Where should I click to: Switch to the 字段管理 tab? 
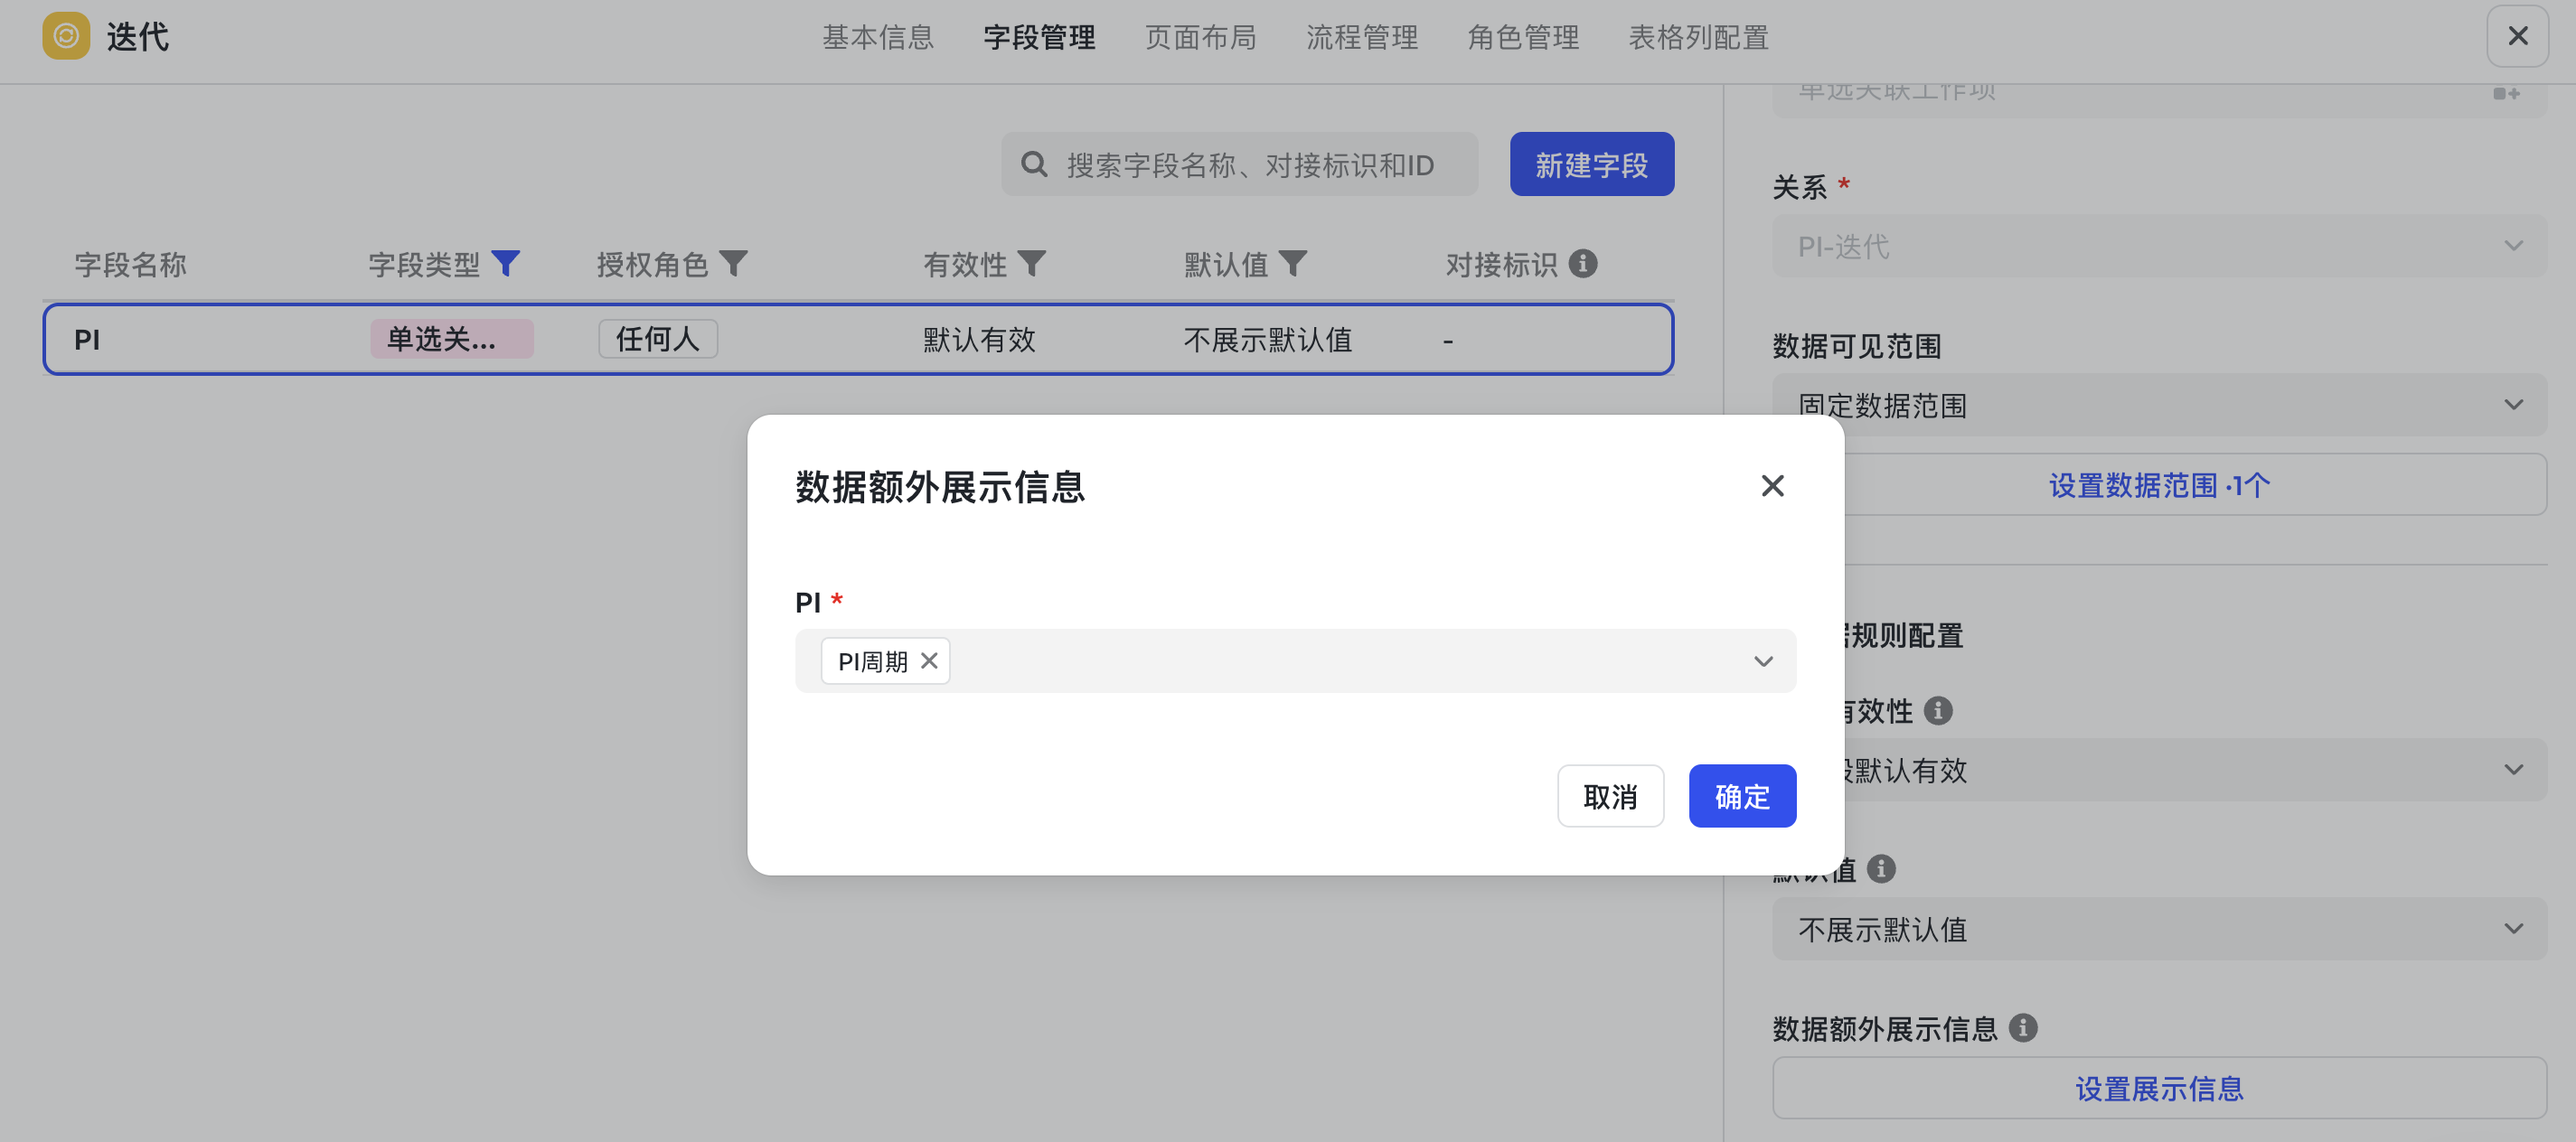[1039, 37]
